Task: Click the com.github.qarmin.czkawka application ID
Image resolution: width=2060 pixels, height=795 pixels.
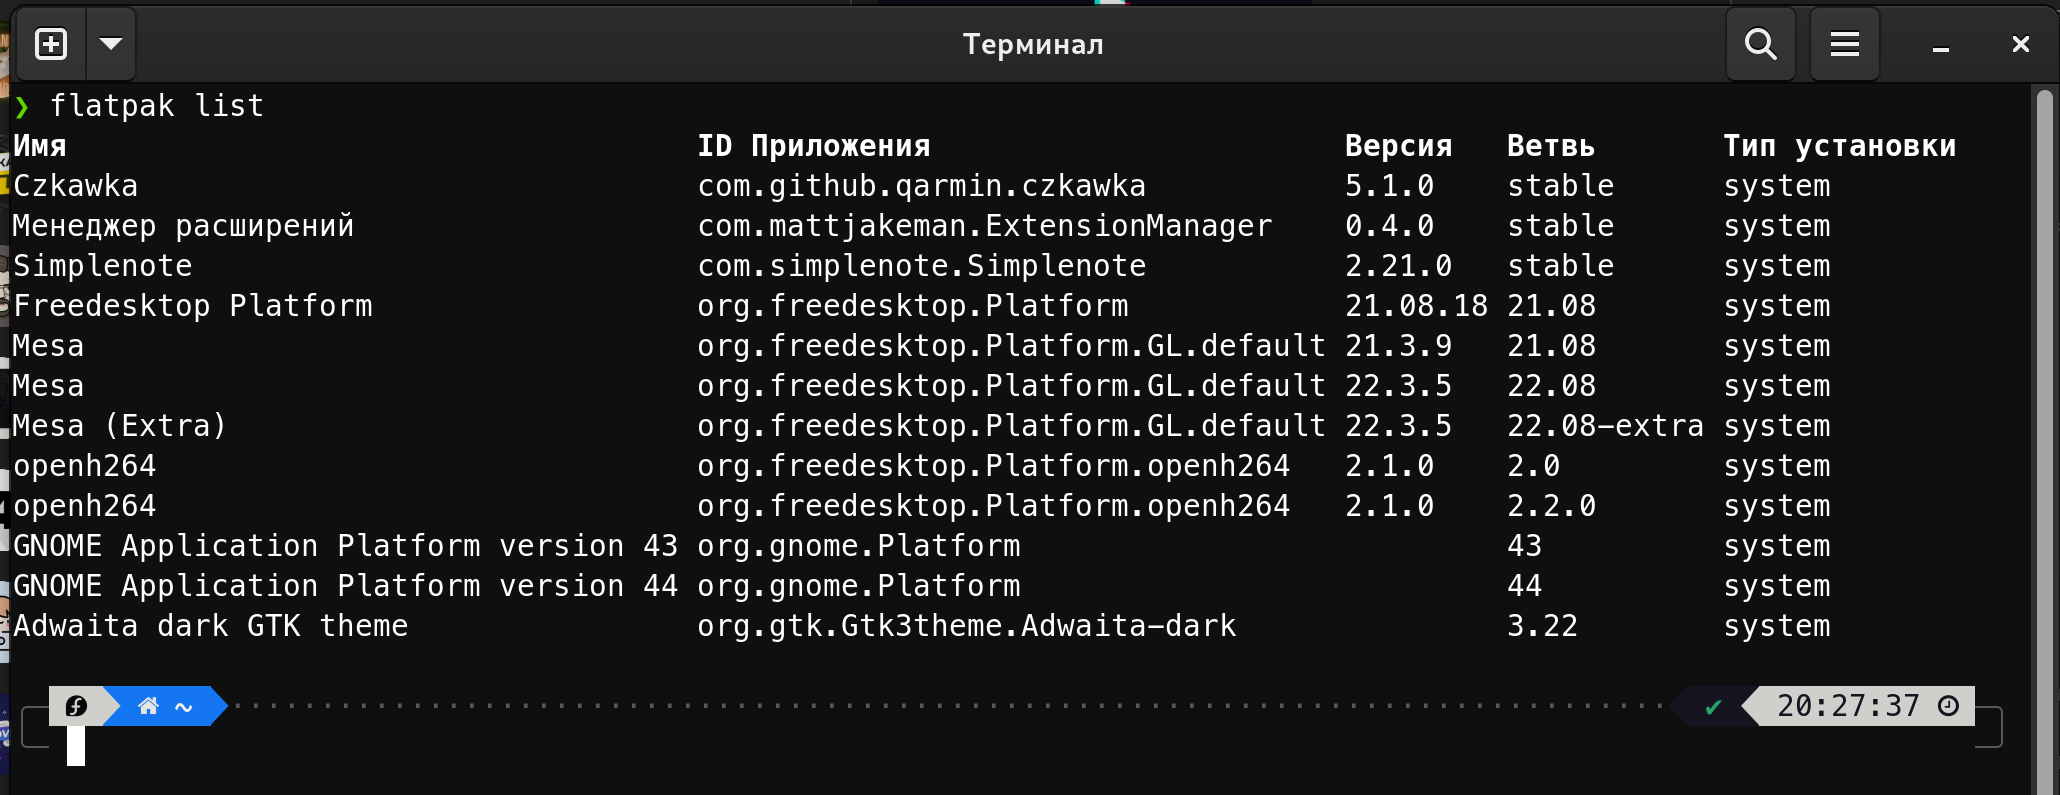Action: click(x=921, y=186)
